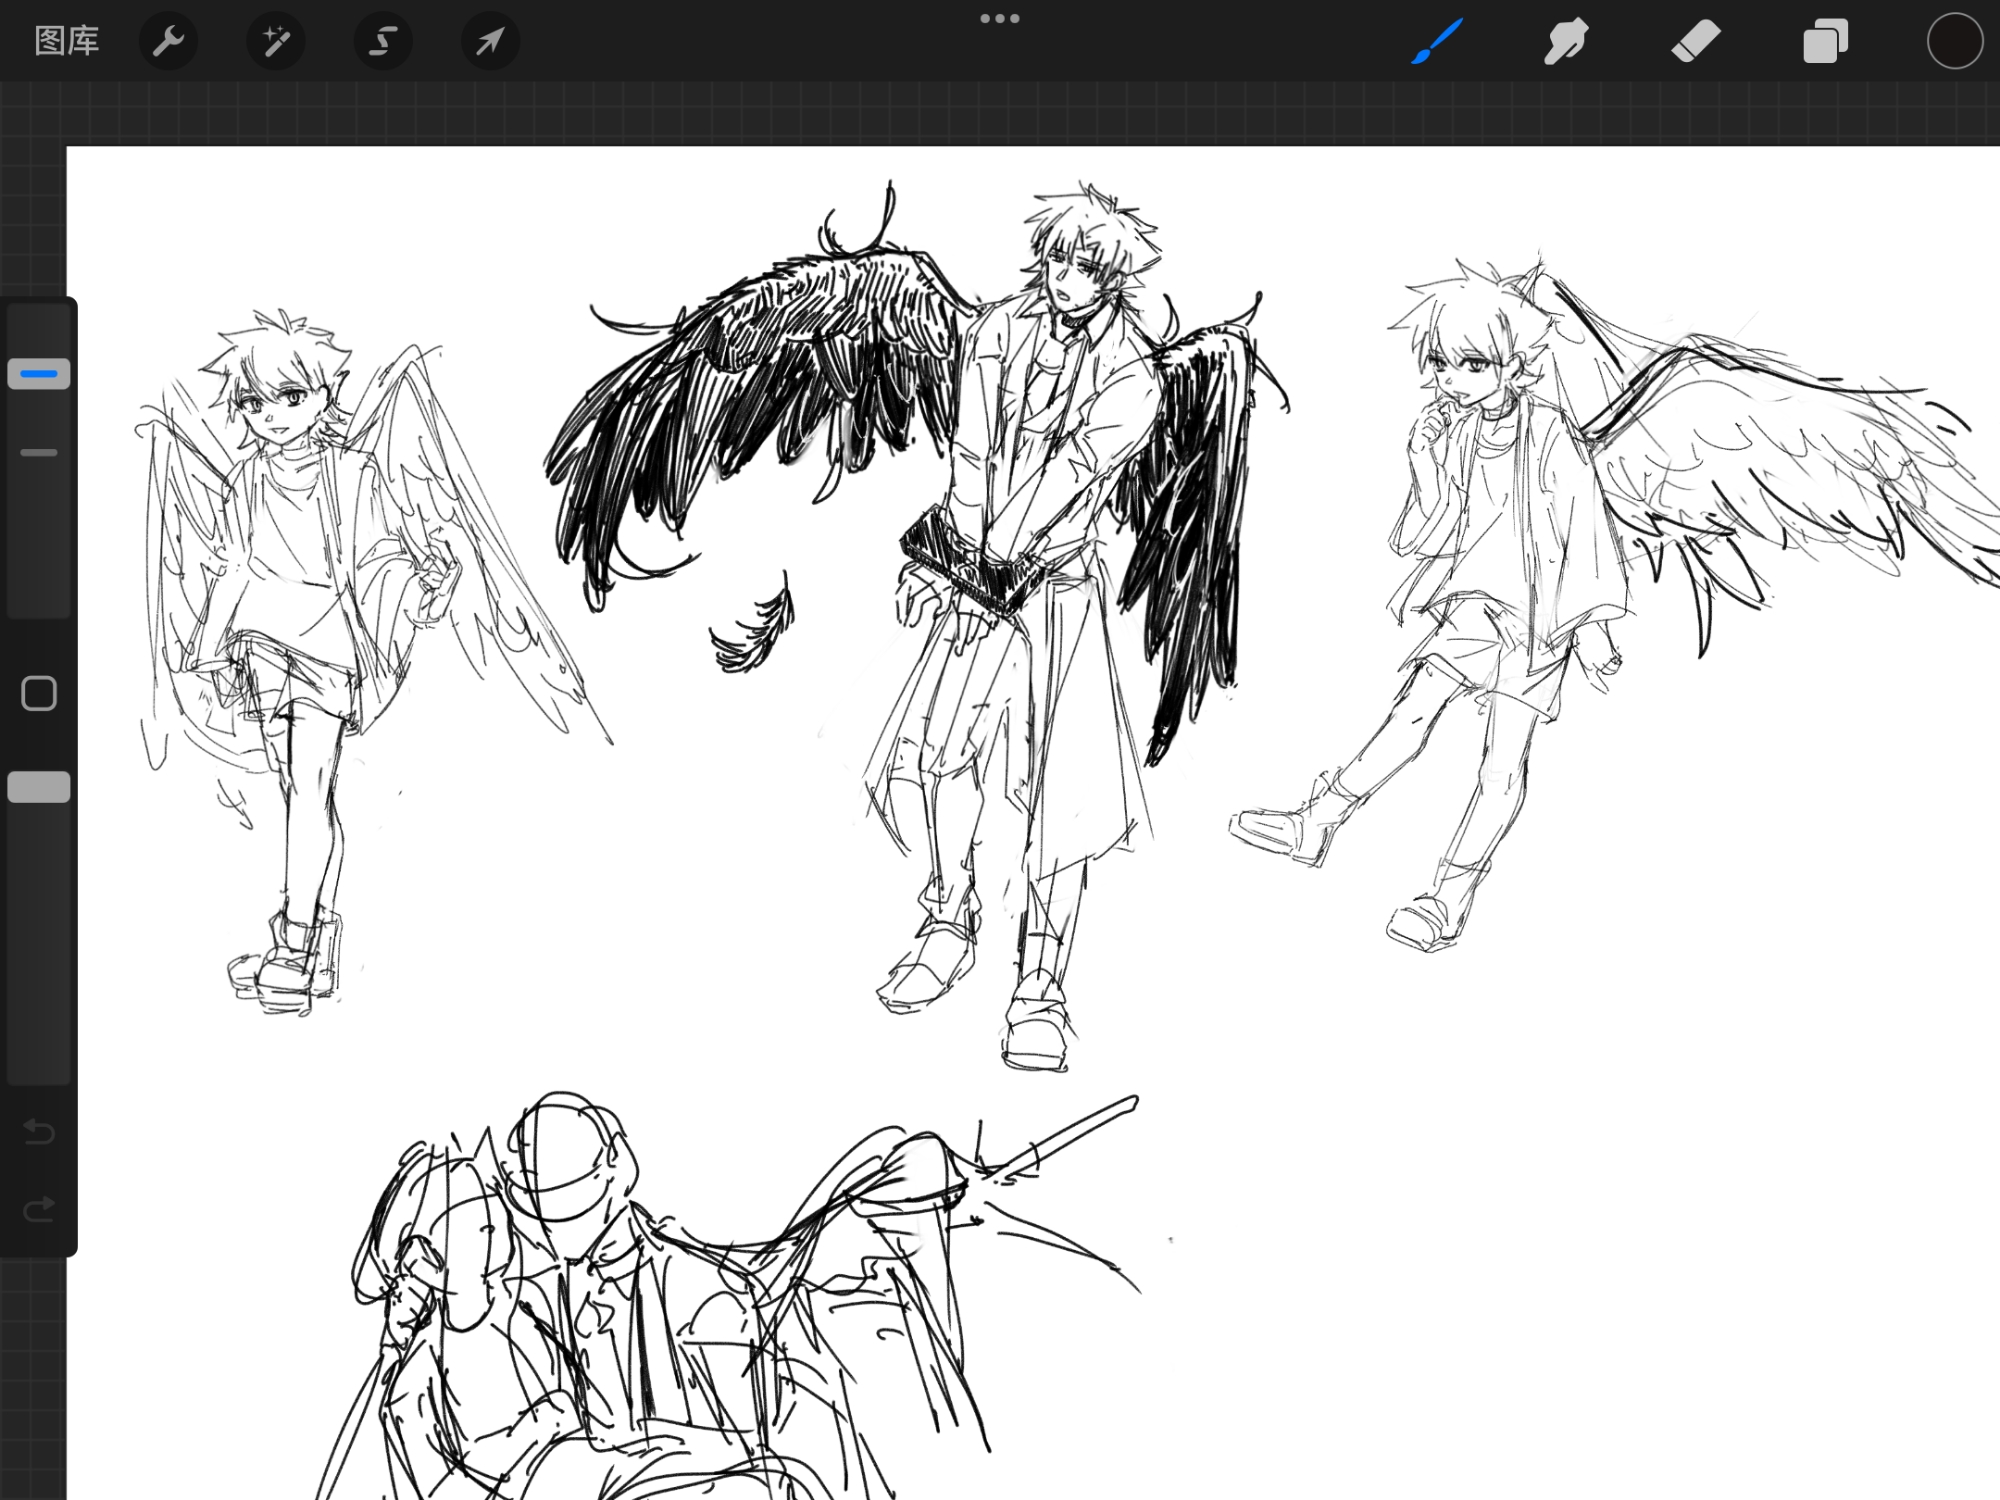This screenshot has width=2000, height=1500.
Task: Open the Layers panel
Action: tap(1825, 42)
